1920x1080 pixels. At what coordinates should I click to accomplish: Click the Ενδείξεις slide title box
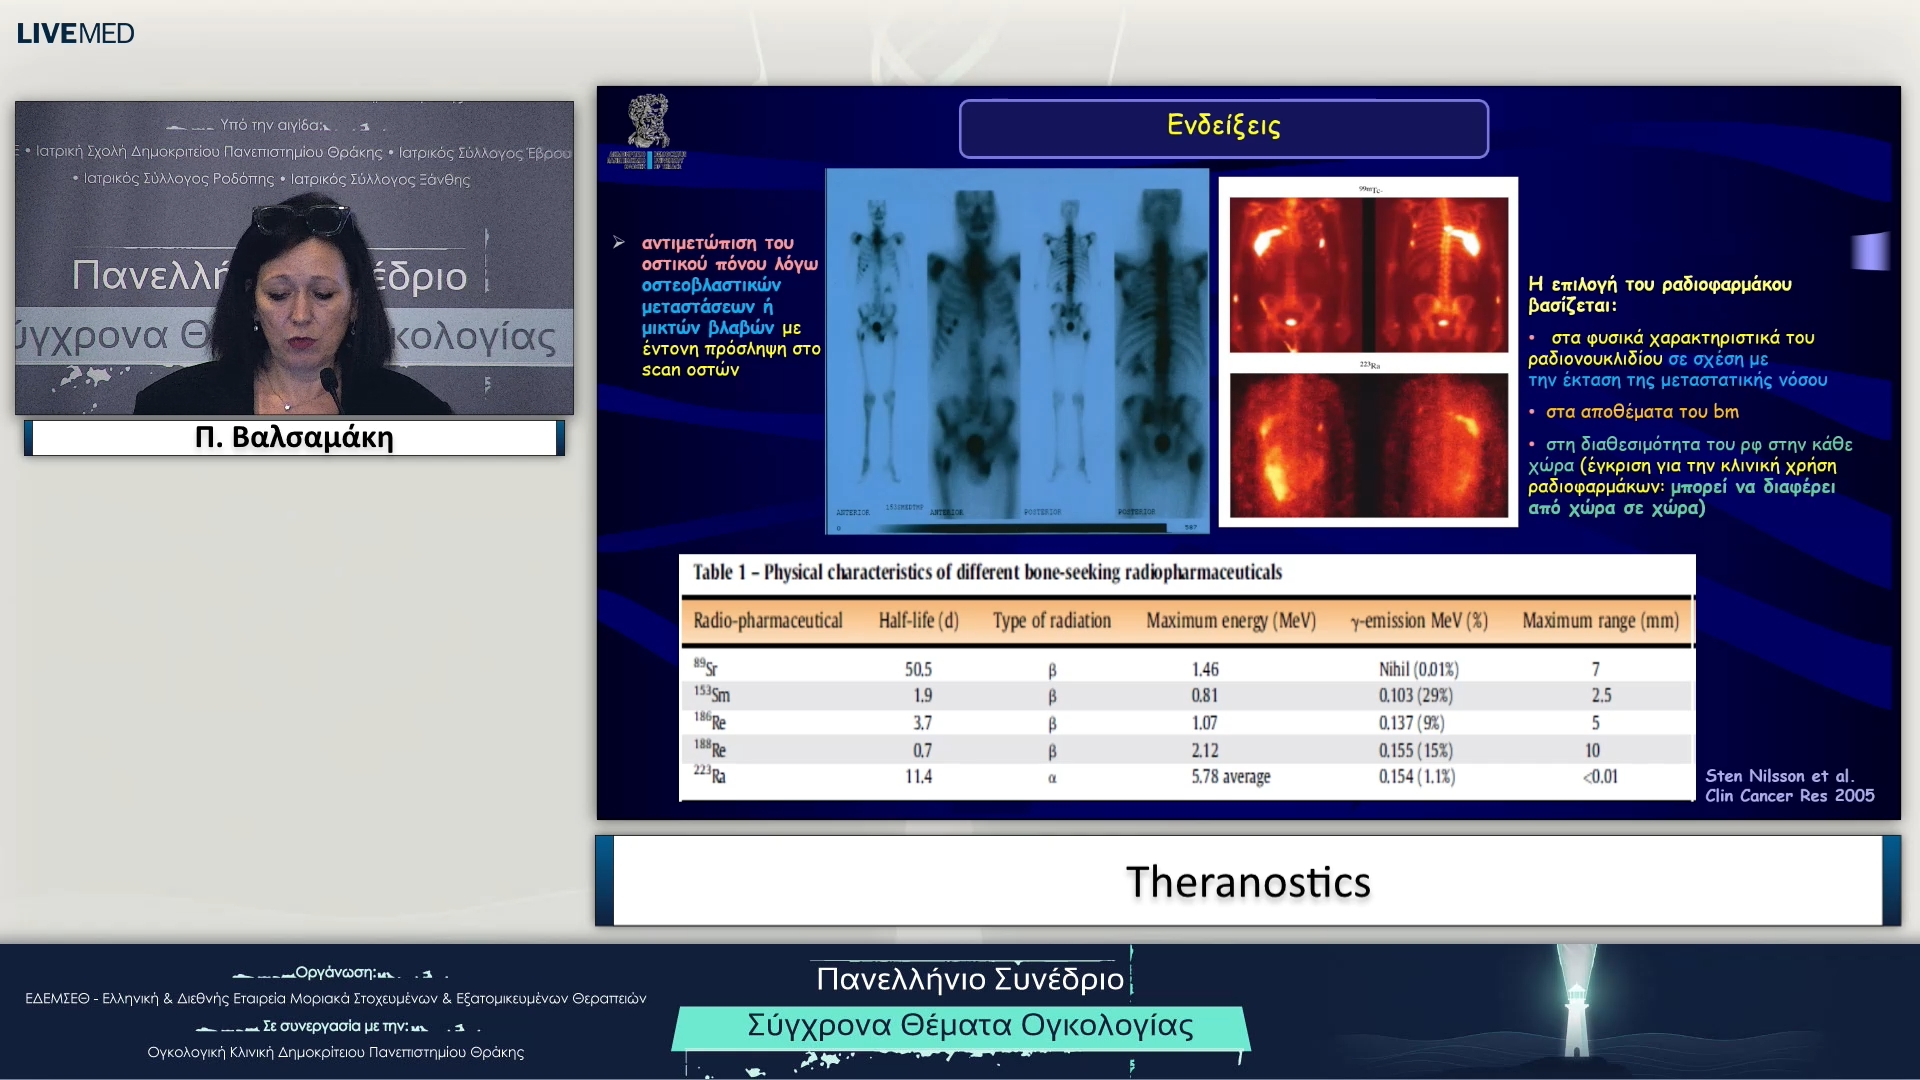coord(1223,128)
